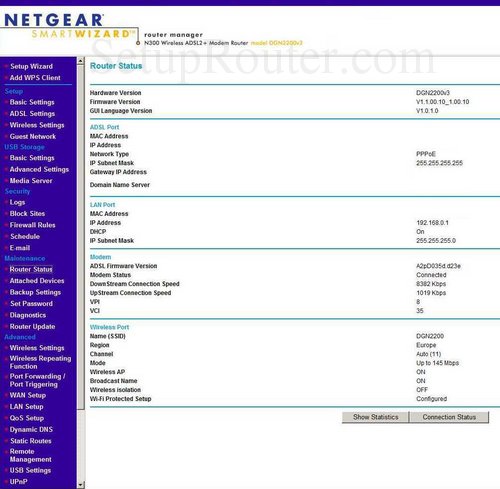This screenshot has height=489, width=500.
Task: Click the sidebar scroll up arrow
Action: [81, 61]
